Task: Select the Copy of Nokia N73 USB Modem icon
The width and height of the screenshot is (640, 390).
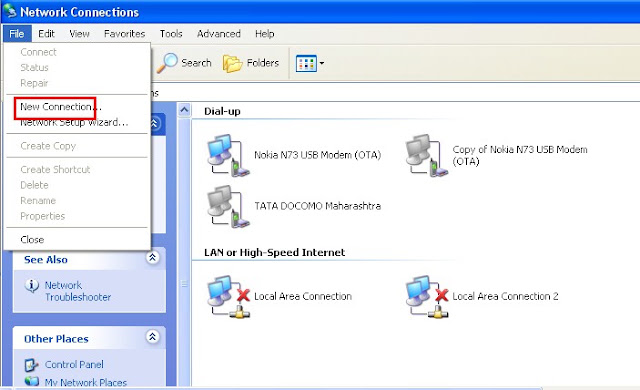Action: [426, 155]
